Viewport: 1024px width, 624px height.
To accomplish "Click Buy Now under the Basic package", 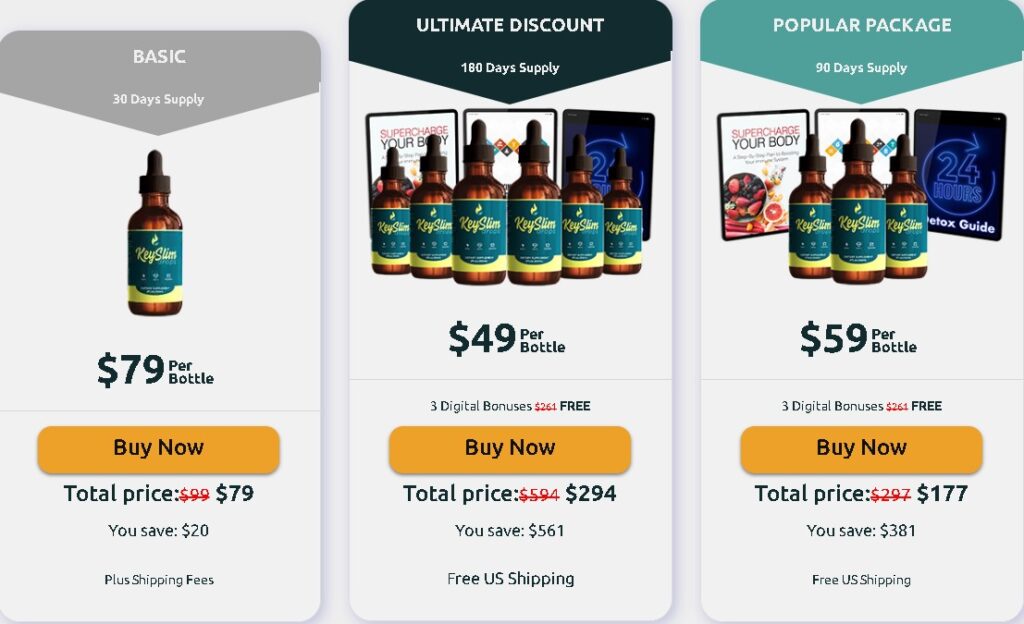I will (158, 448).
